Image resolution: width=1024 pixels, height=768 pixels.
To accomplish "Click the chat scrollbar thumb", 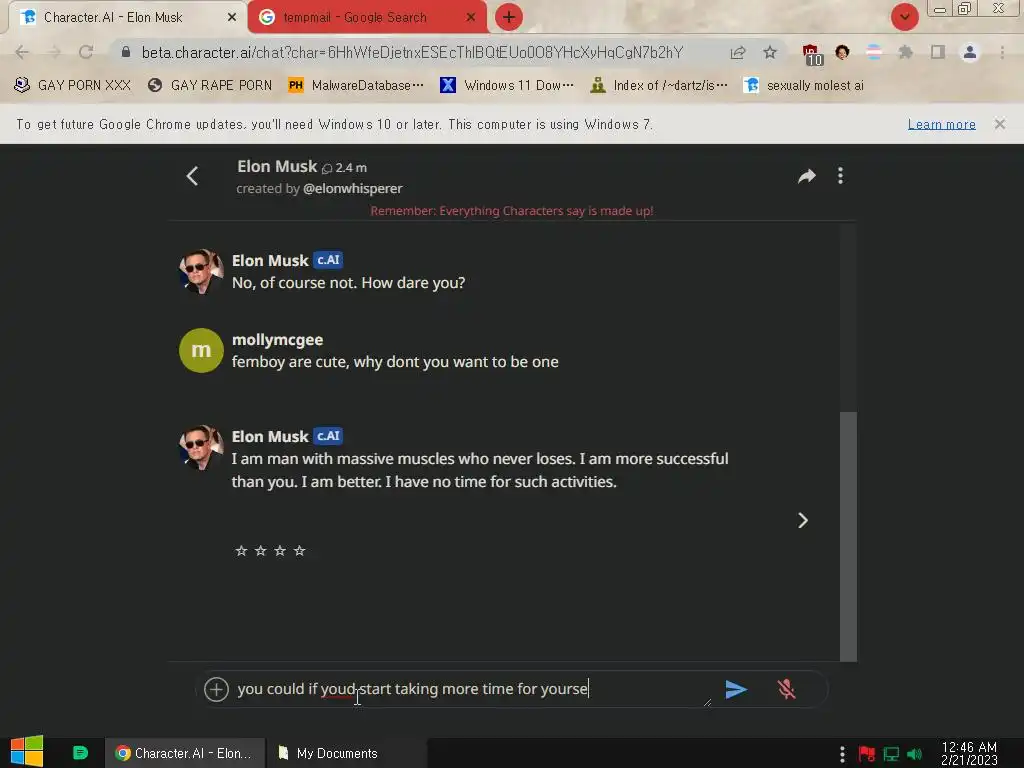I will click(848, 536).
